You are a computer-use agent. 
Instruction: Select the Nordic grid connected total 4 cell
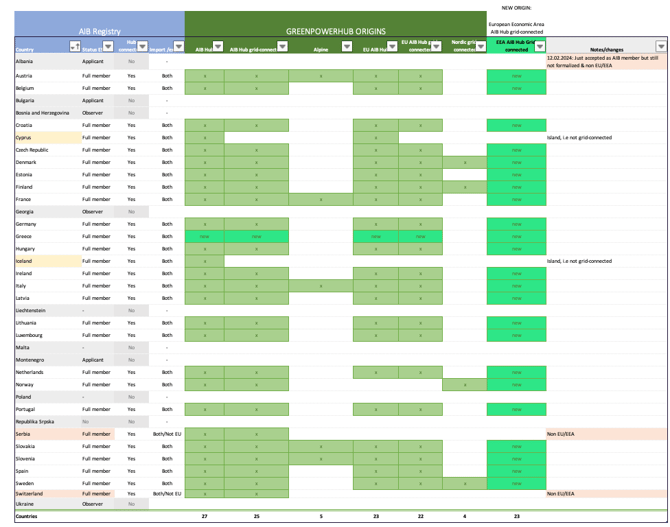point(465,517)
